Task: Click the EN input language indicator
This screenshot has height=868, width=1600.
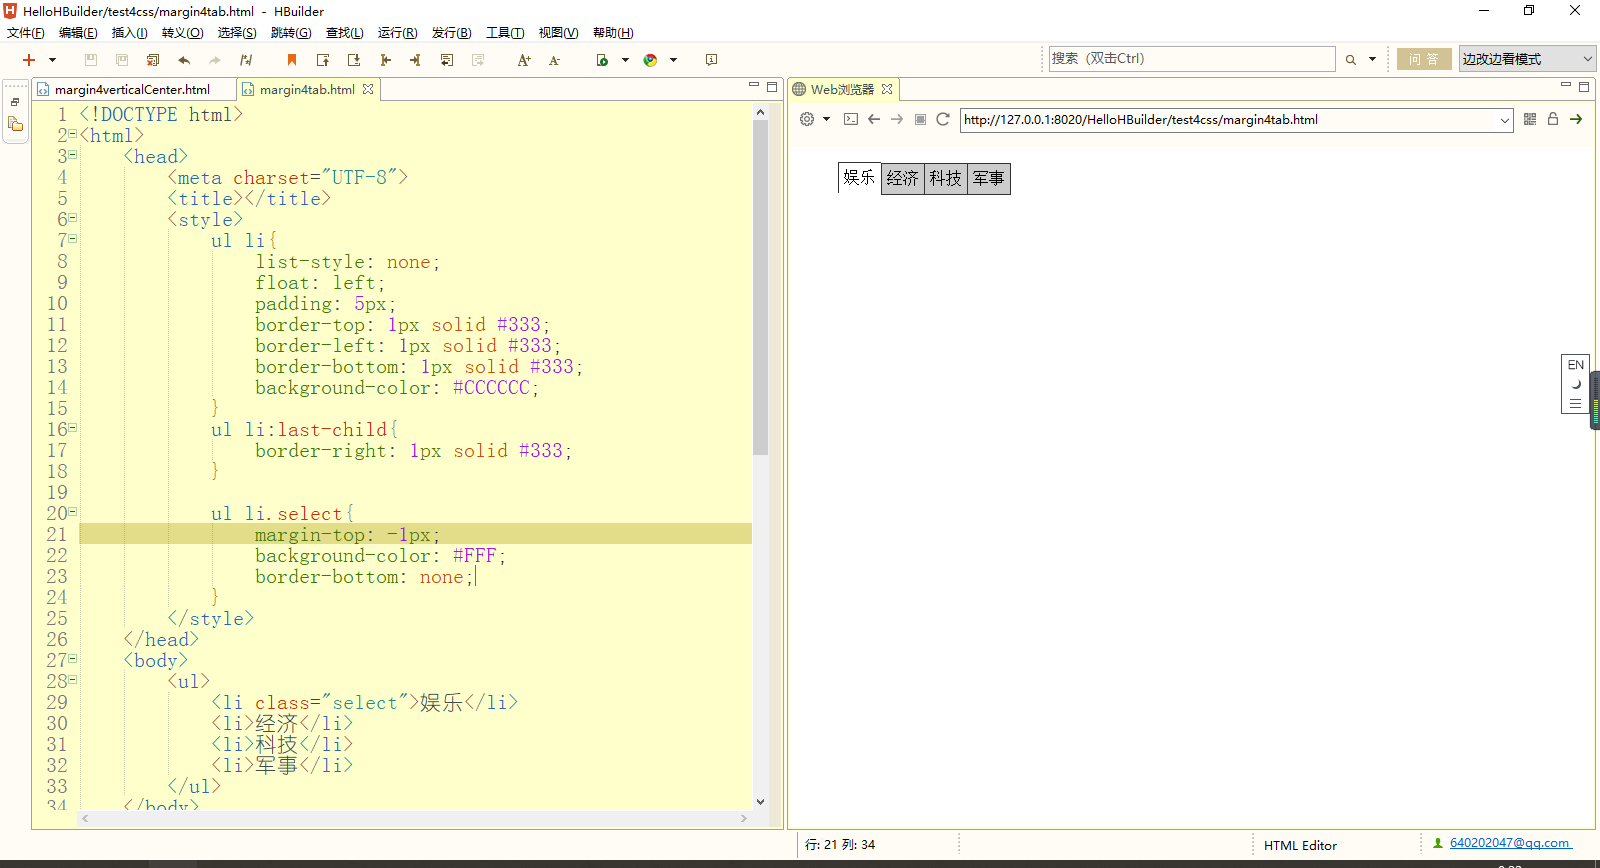Action: (x=1576, y=365)
